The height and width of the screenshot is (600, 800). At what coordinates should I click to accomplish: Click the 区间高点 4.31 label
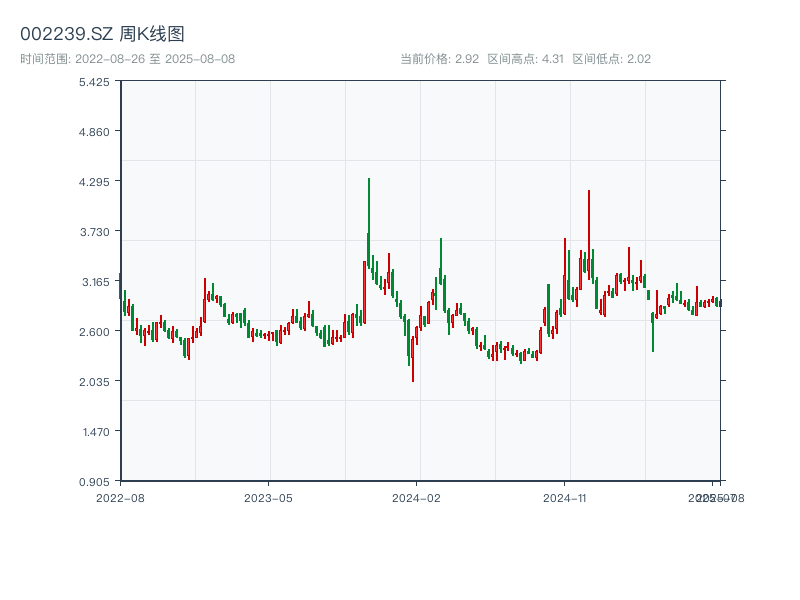click(x=525, y=59)
